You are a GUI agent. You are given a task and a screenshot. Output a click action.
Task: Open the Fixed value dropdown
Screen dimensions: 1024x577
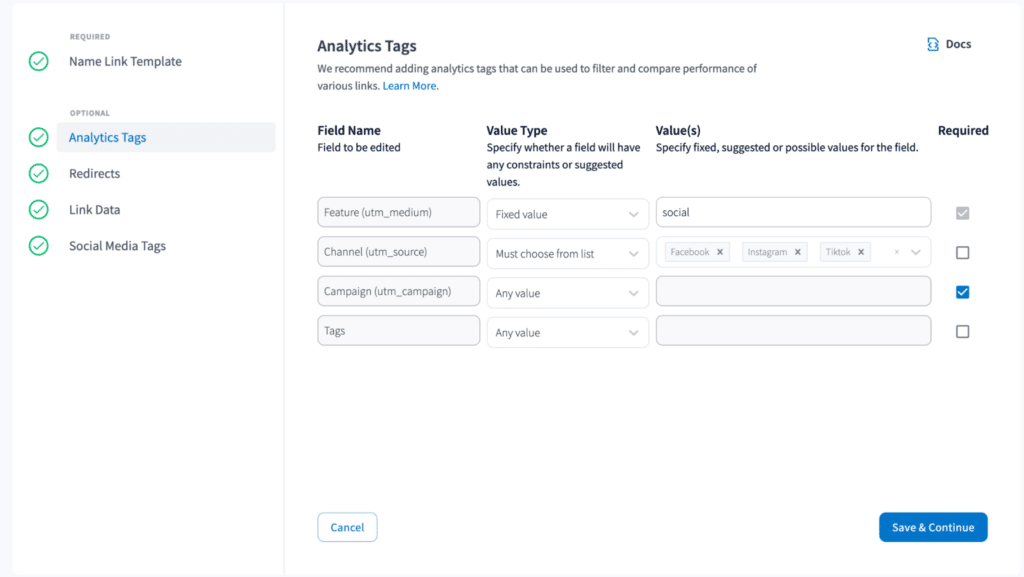567,213
